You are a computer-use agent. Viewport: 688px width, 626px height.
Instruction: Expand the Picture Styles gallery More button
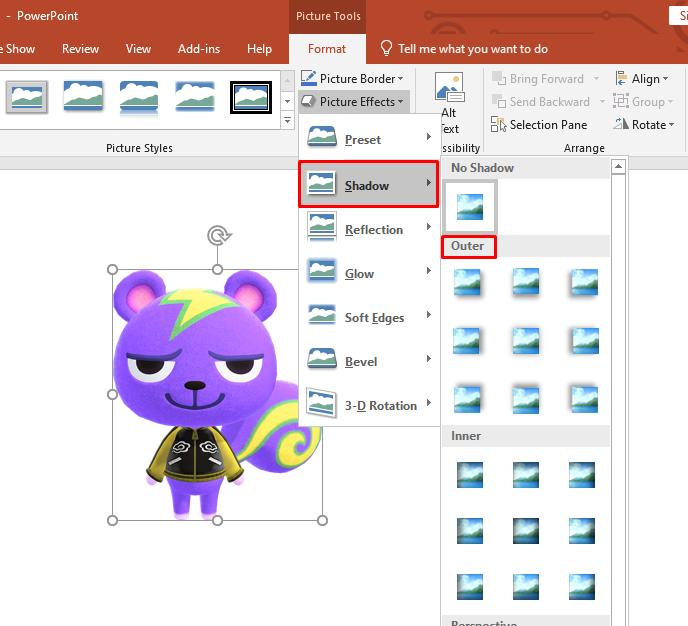point(287,119)
